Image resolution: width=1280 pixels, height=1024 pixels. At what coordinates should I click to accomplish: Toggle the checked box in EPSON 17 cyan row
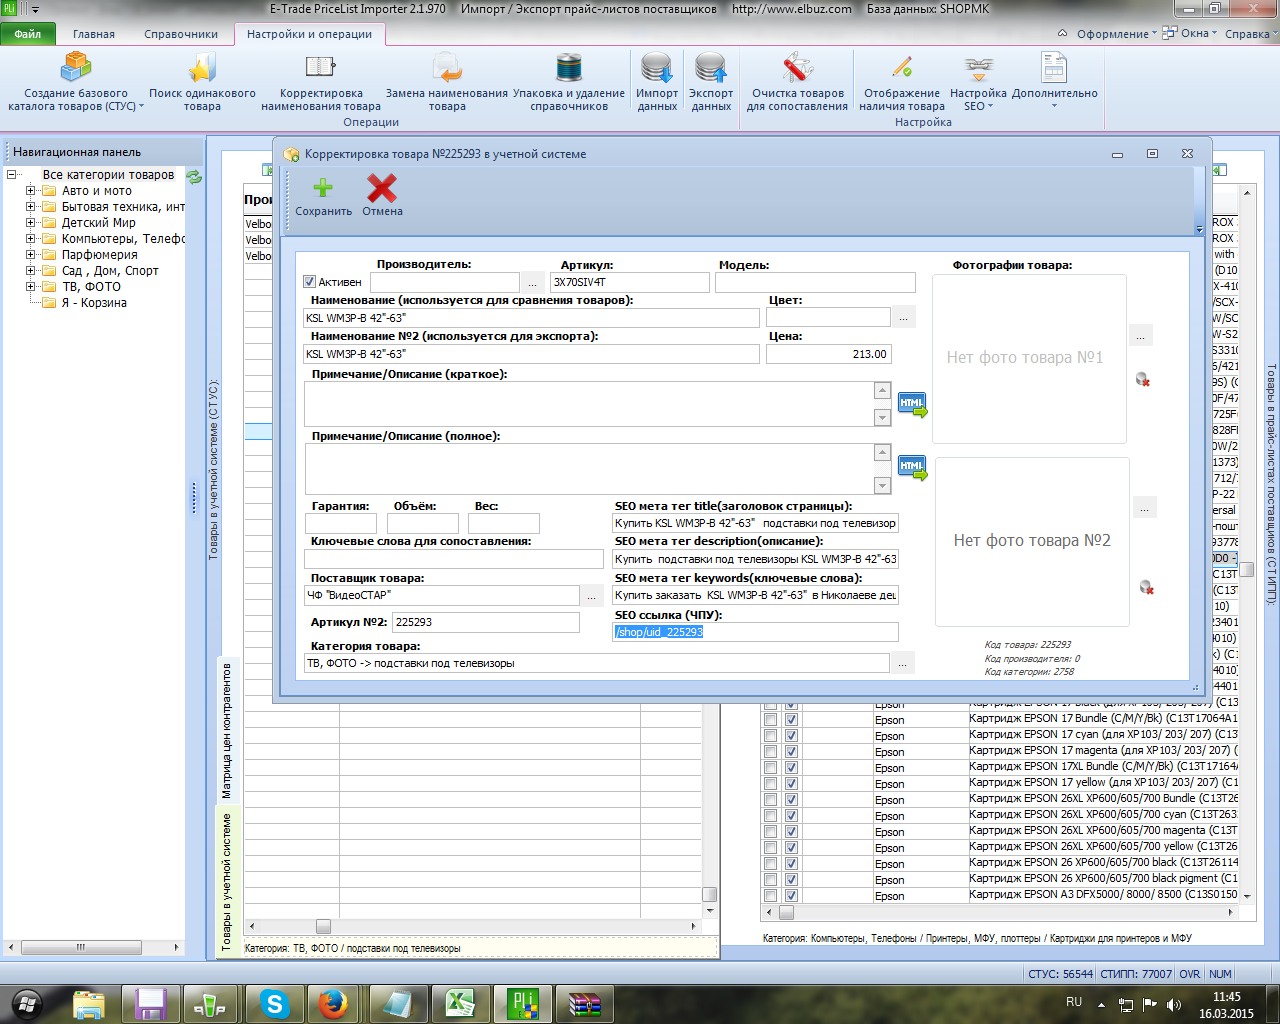tap(791, 735)
